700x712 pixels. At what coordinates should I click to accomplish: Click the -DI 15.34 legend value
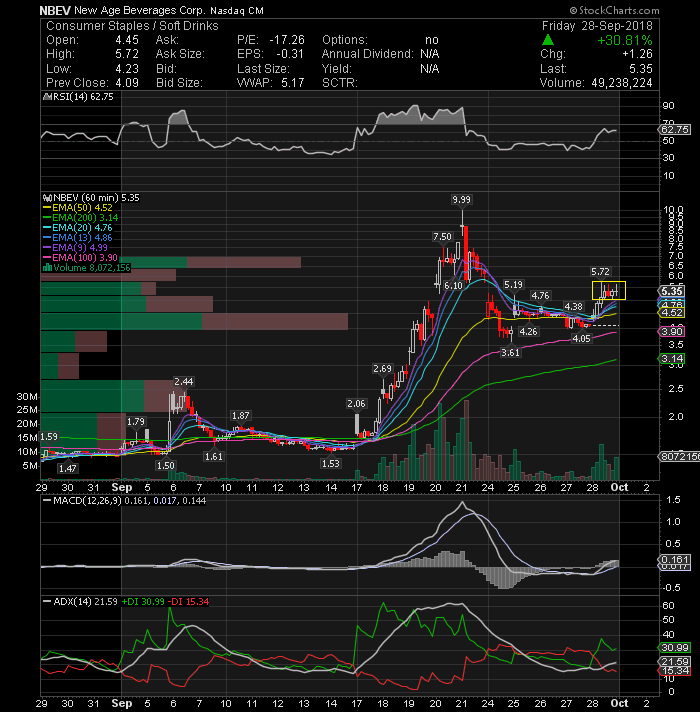tap(188, 602)
